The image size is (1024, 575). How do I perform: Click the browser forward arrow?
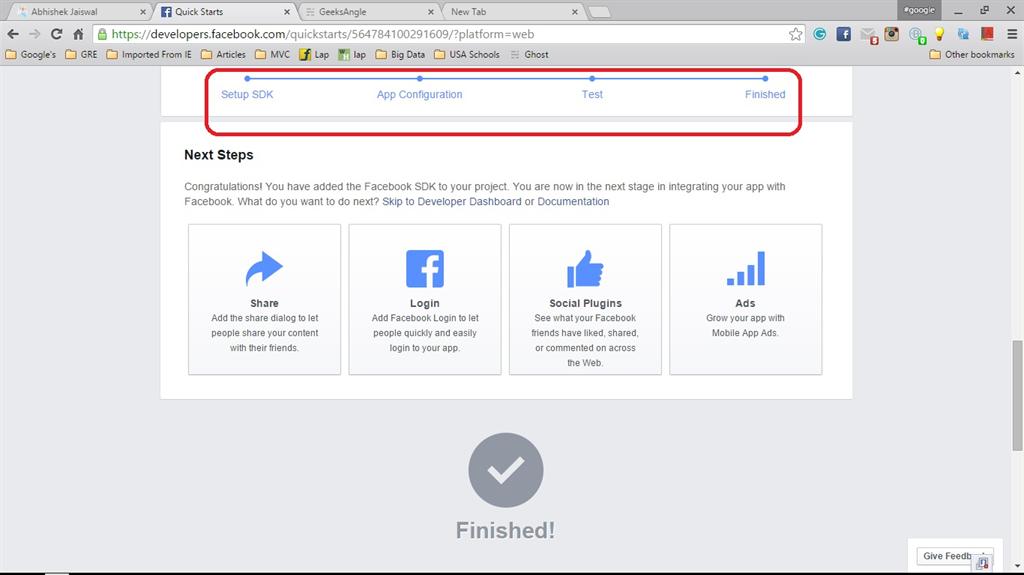(x=35, y=34)
